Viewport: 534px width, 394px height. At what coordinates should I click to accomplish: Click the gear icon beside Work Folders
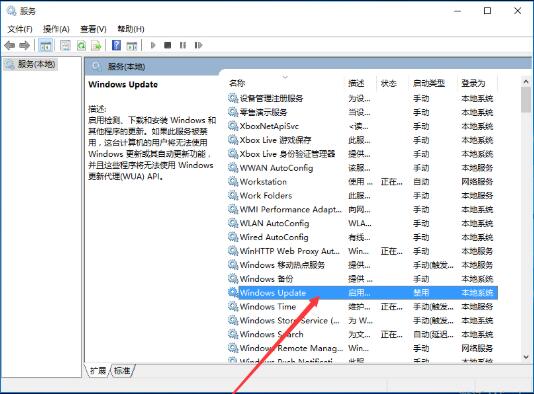(x=233, y=195)
